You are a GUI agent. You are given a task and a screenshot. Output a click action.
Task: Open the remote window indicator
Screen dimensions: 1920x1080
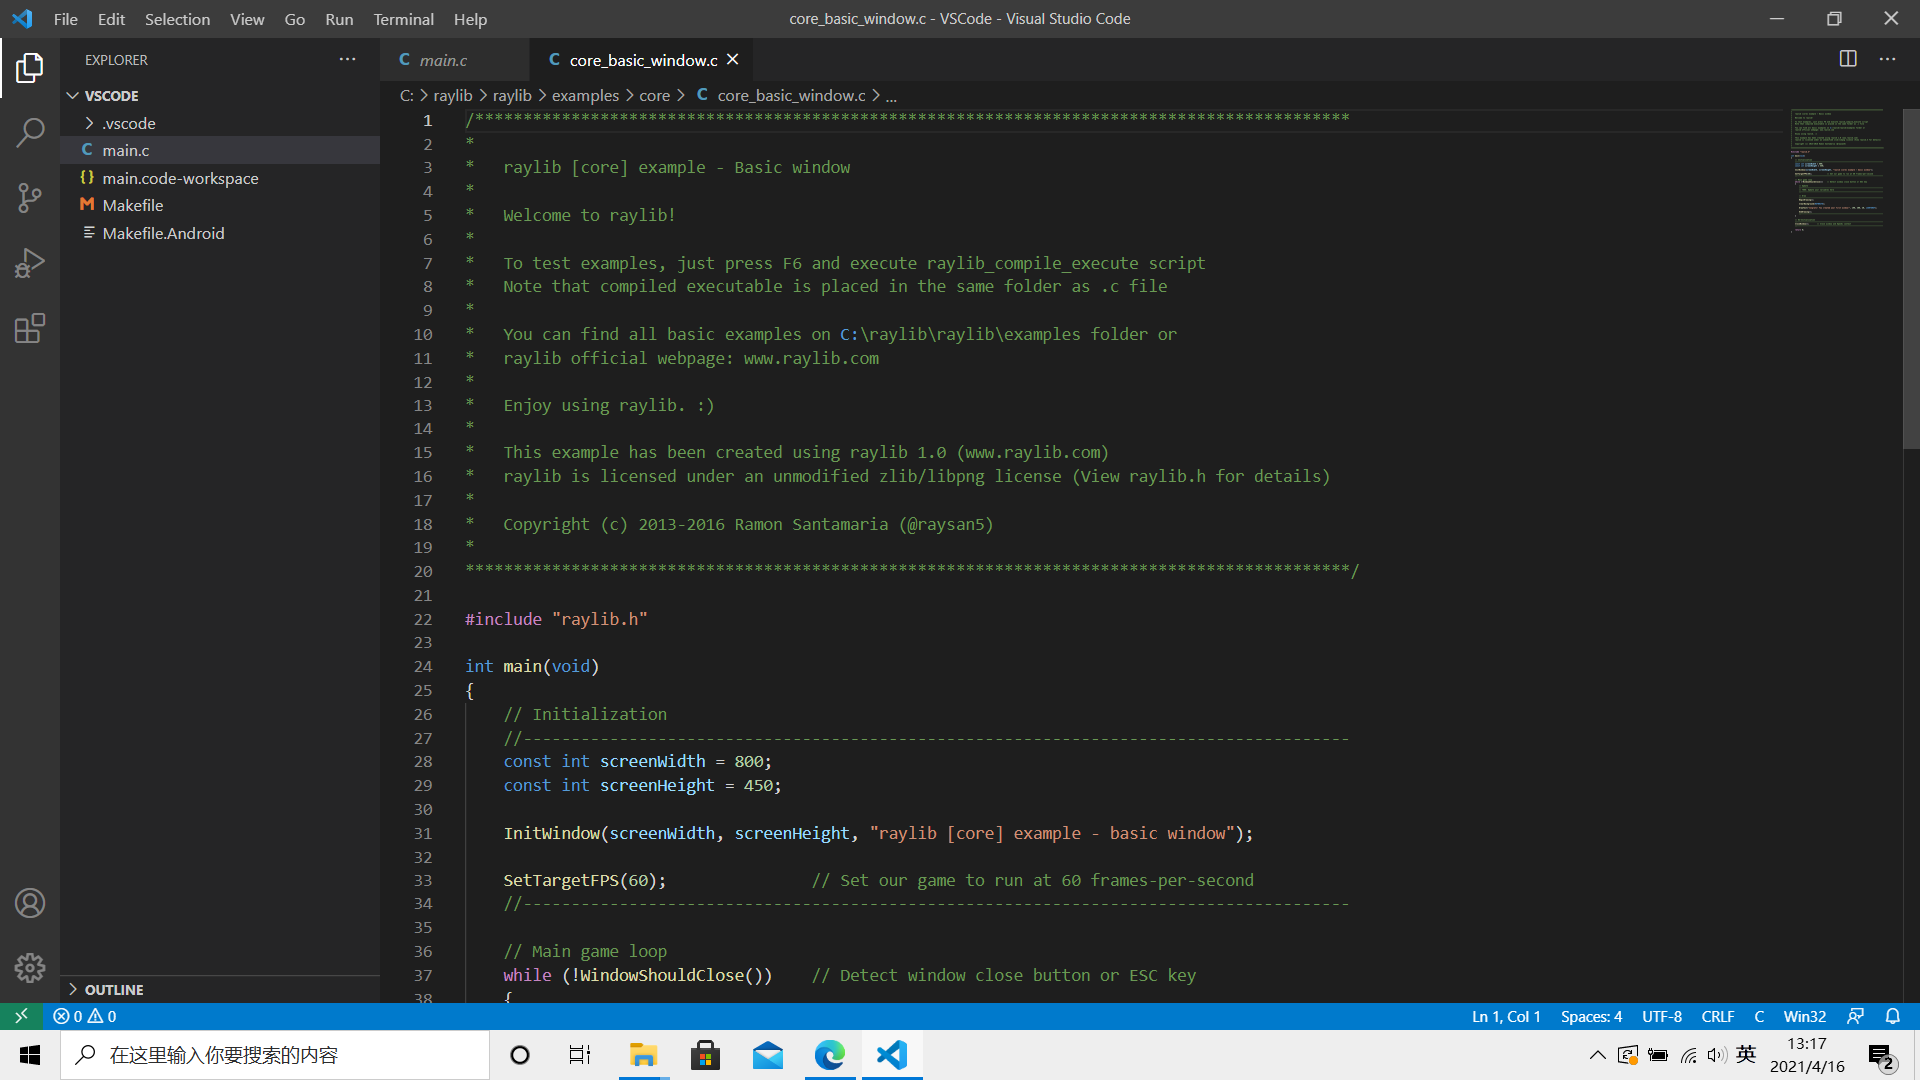(x=21, y=1016)
